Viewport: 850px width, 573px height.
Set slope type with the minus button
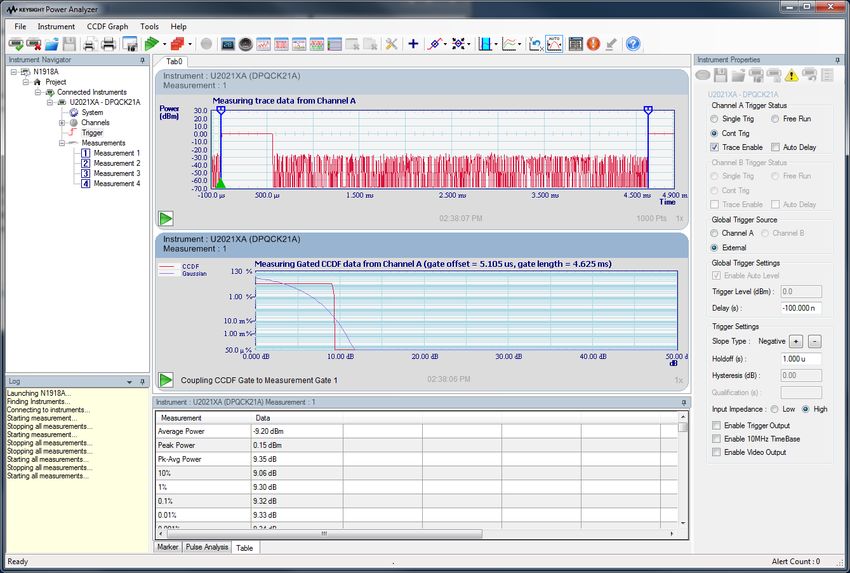(x=815, y=342)
